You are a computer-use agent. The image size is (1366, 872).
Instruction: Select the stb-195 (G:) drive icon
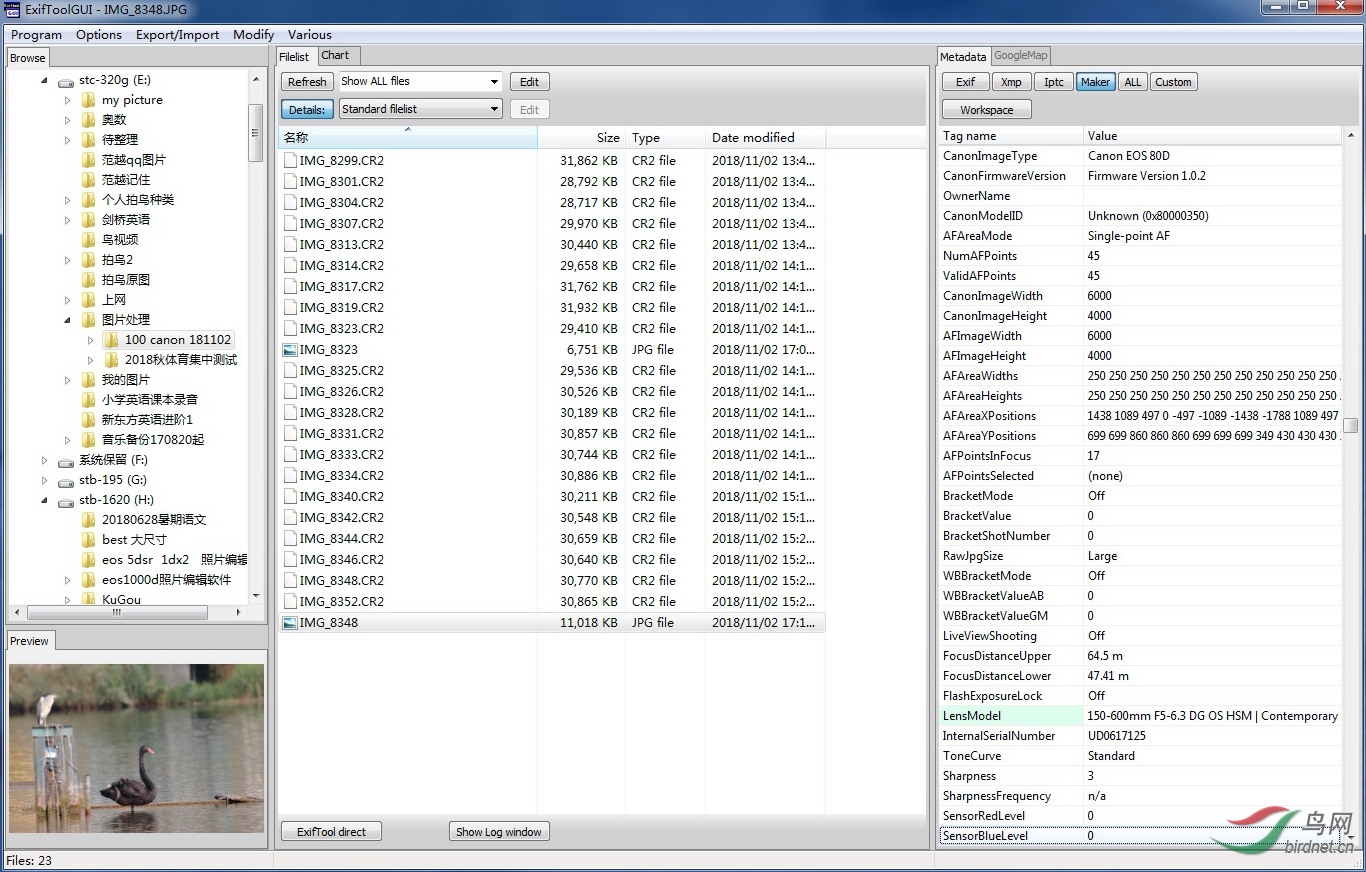(66, 481)
